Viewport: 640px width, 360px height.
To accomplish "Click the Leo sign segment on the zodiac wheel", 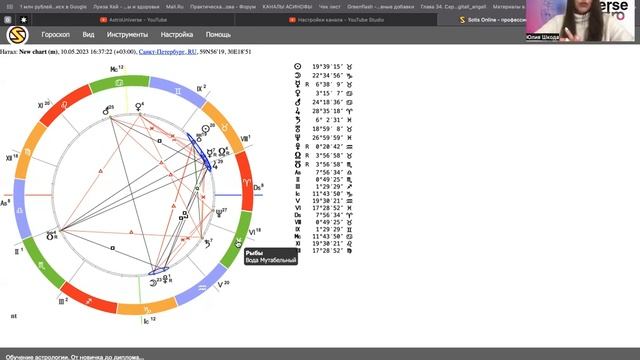I will pos(64,104).
